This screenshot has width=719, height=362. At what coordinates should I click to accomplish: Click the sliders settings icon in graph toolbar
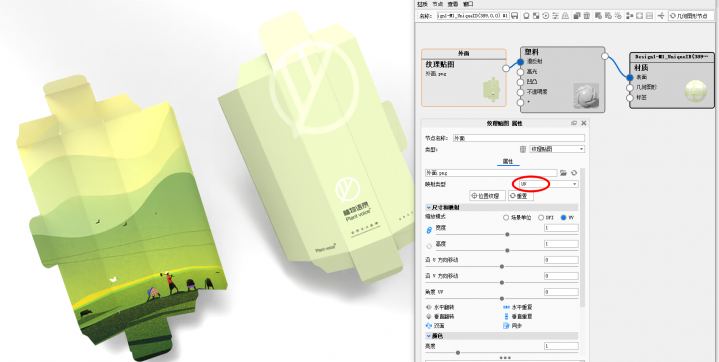point(555,16)
